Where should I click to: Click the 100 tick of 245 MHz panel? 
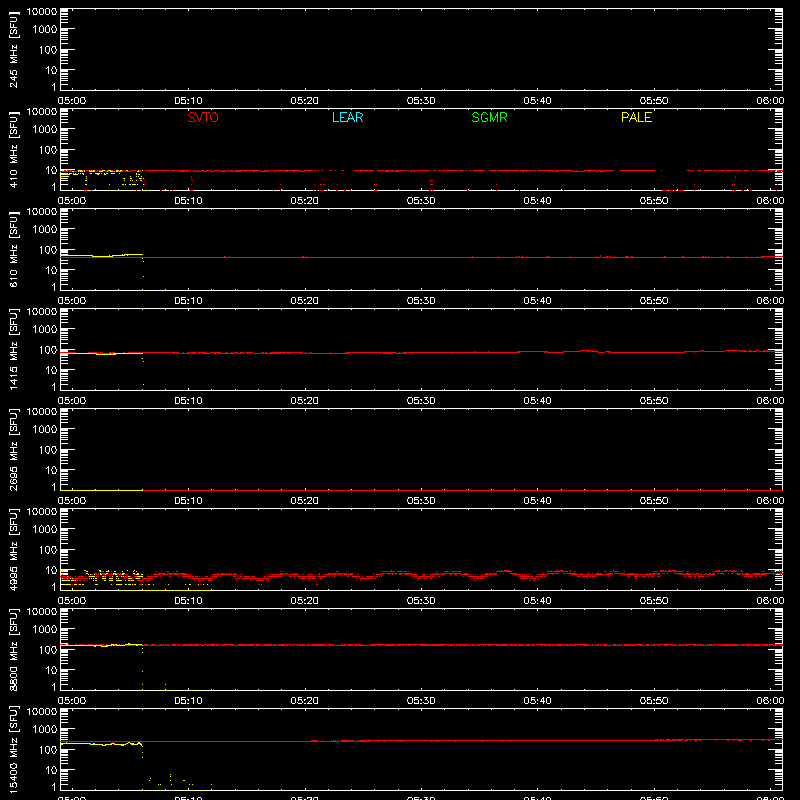[x=48, y=50]
